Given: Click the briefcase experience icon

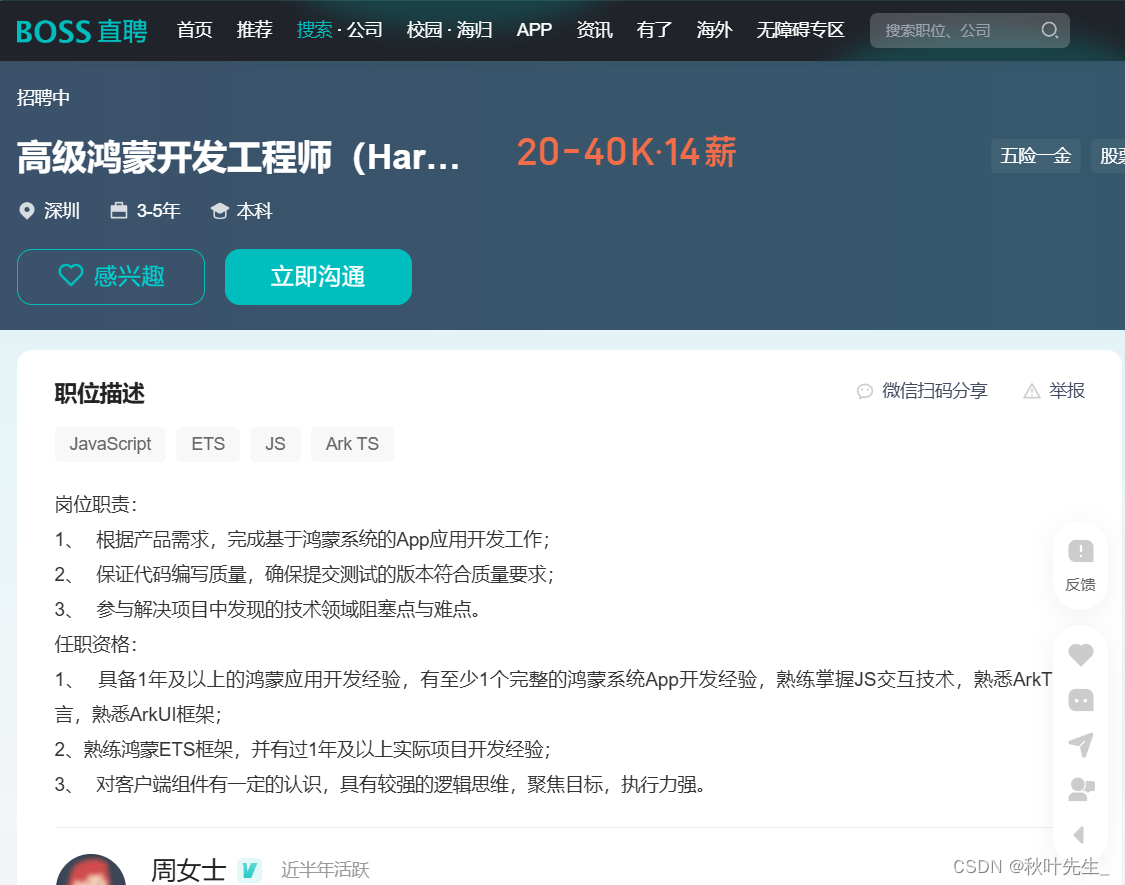Looking at the screenshot, I should click(x=118, y=210).
